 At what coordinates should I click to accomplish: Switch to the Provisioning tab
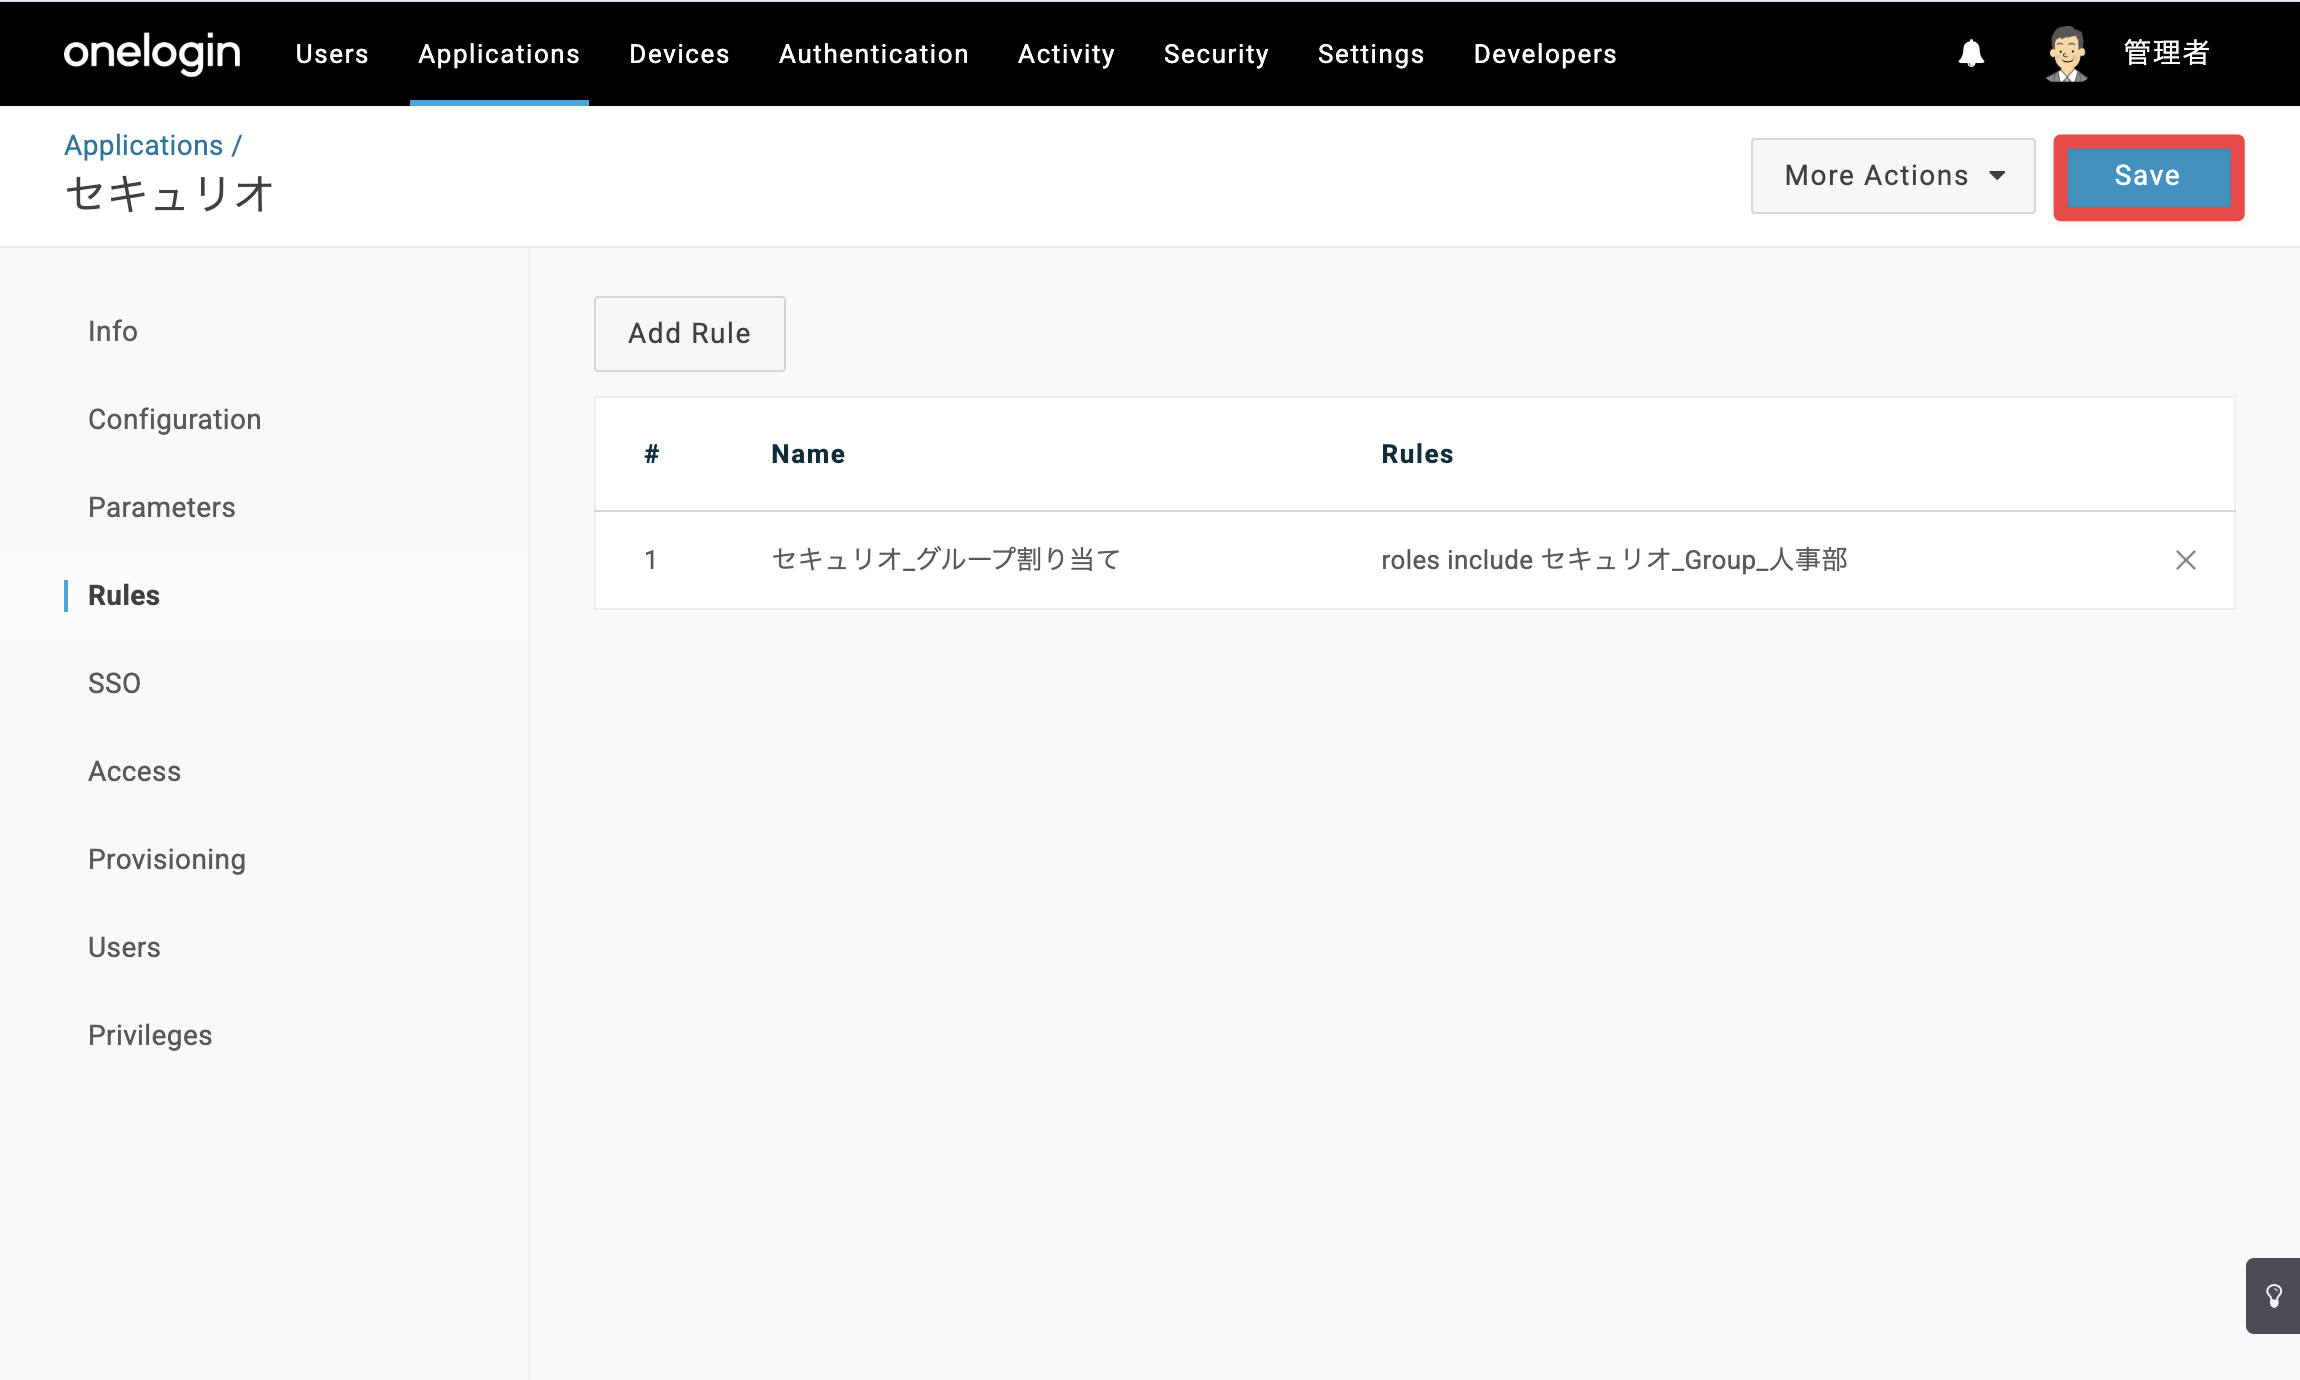[167, 859]
